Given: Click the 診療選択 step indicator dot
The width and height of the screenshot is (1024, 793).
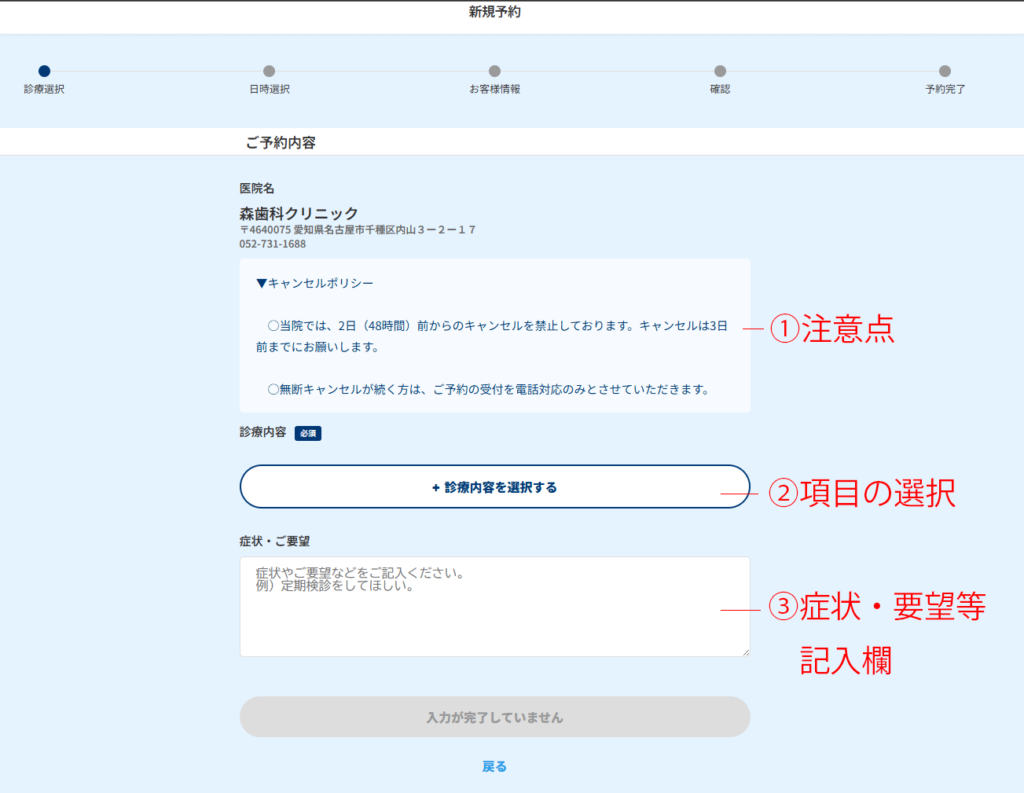Looking at the screenshot, I should [42, 73].
